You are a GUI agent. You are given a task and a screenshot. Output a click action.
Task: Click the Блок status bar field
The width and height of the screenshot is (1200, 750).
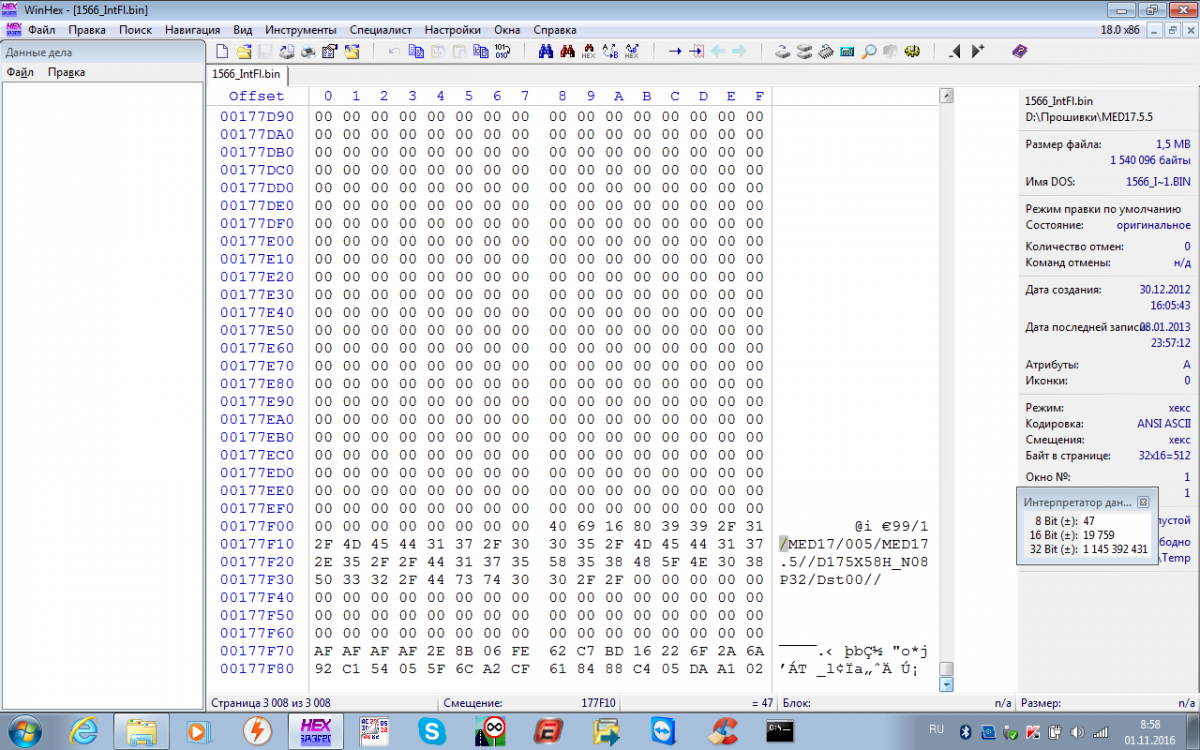coord(895,703)
